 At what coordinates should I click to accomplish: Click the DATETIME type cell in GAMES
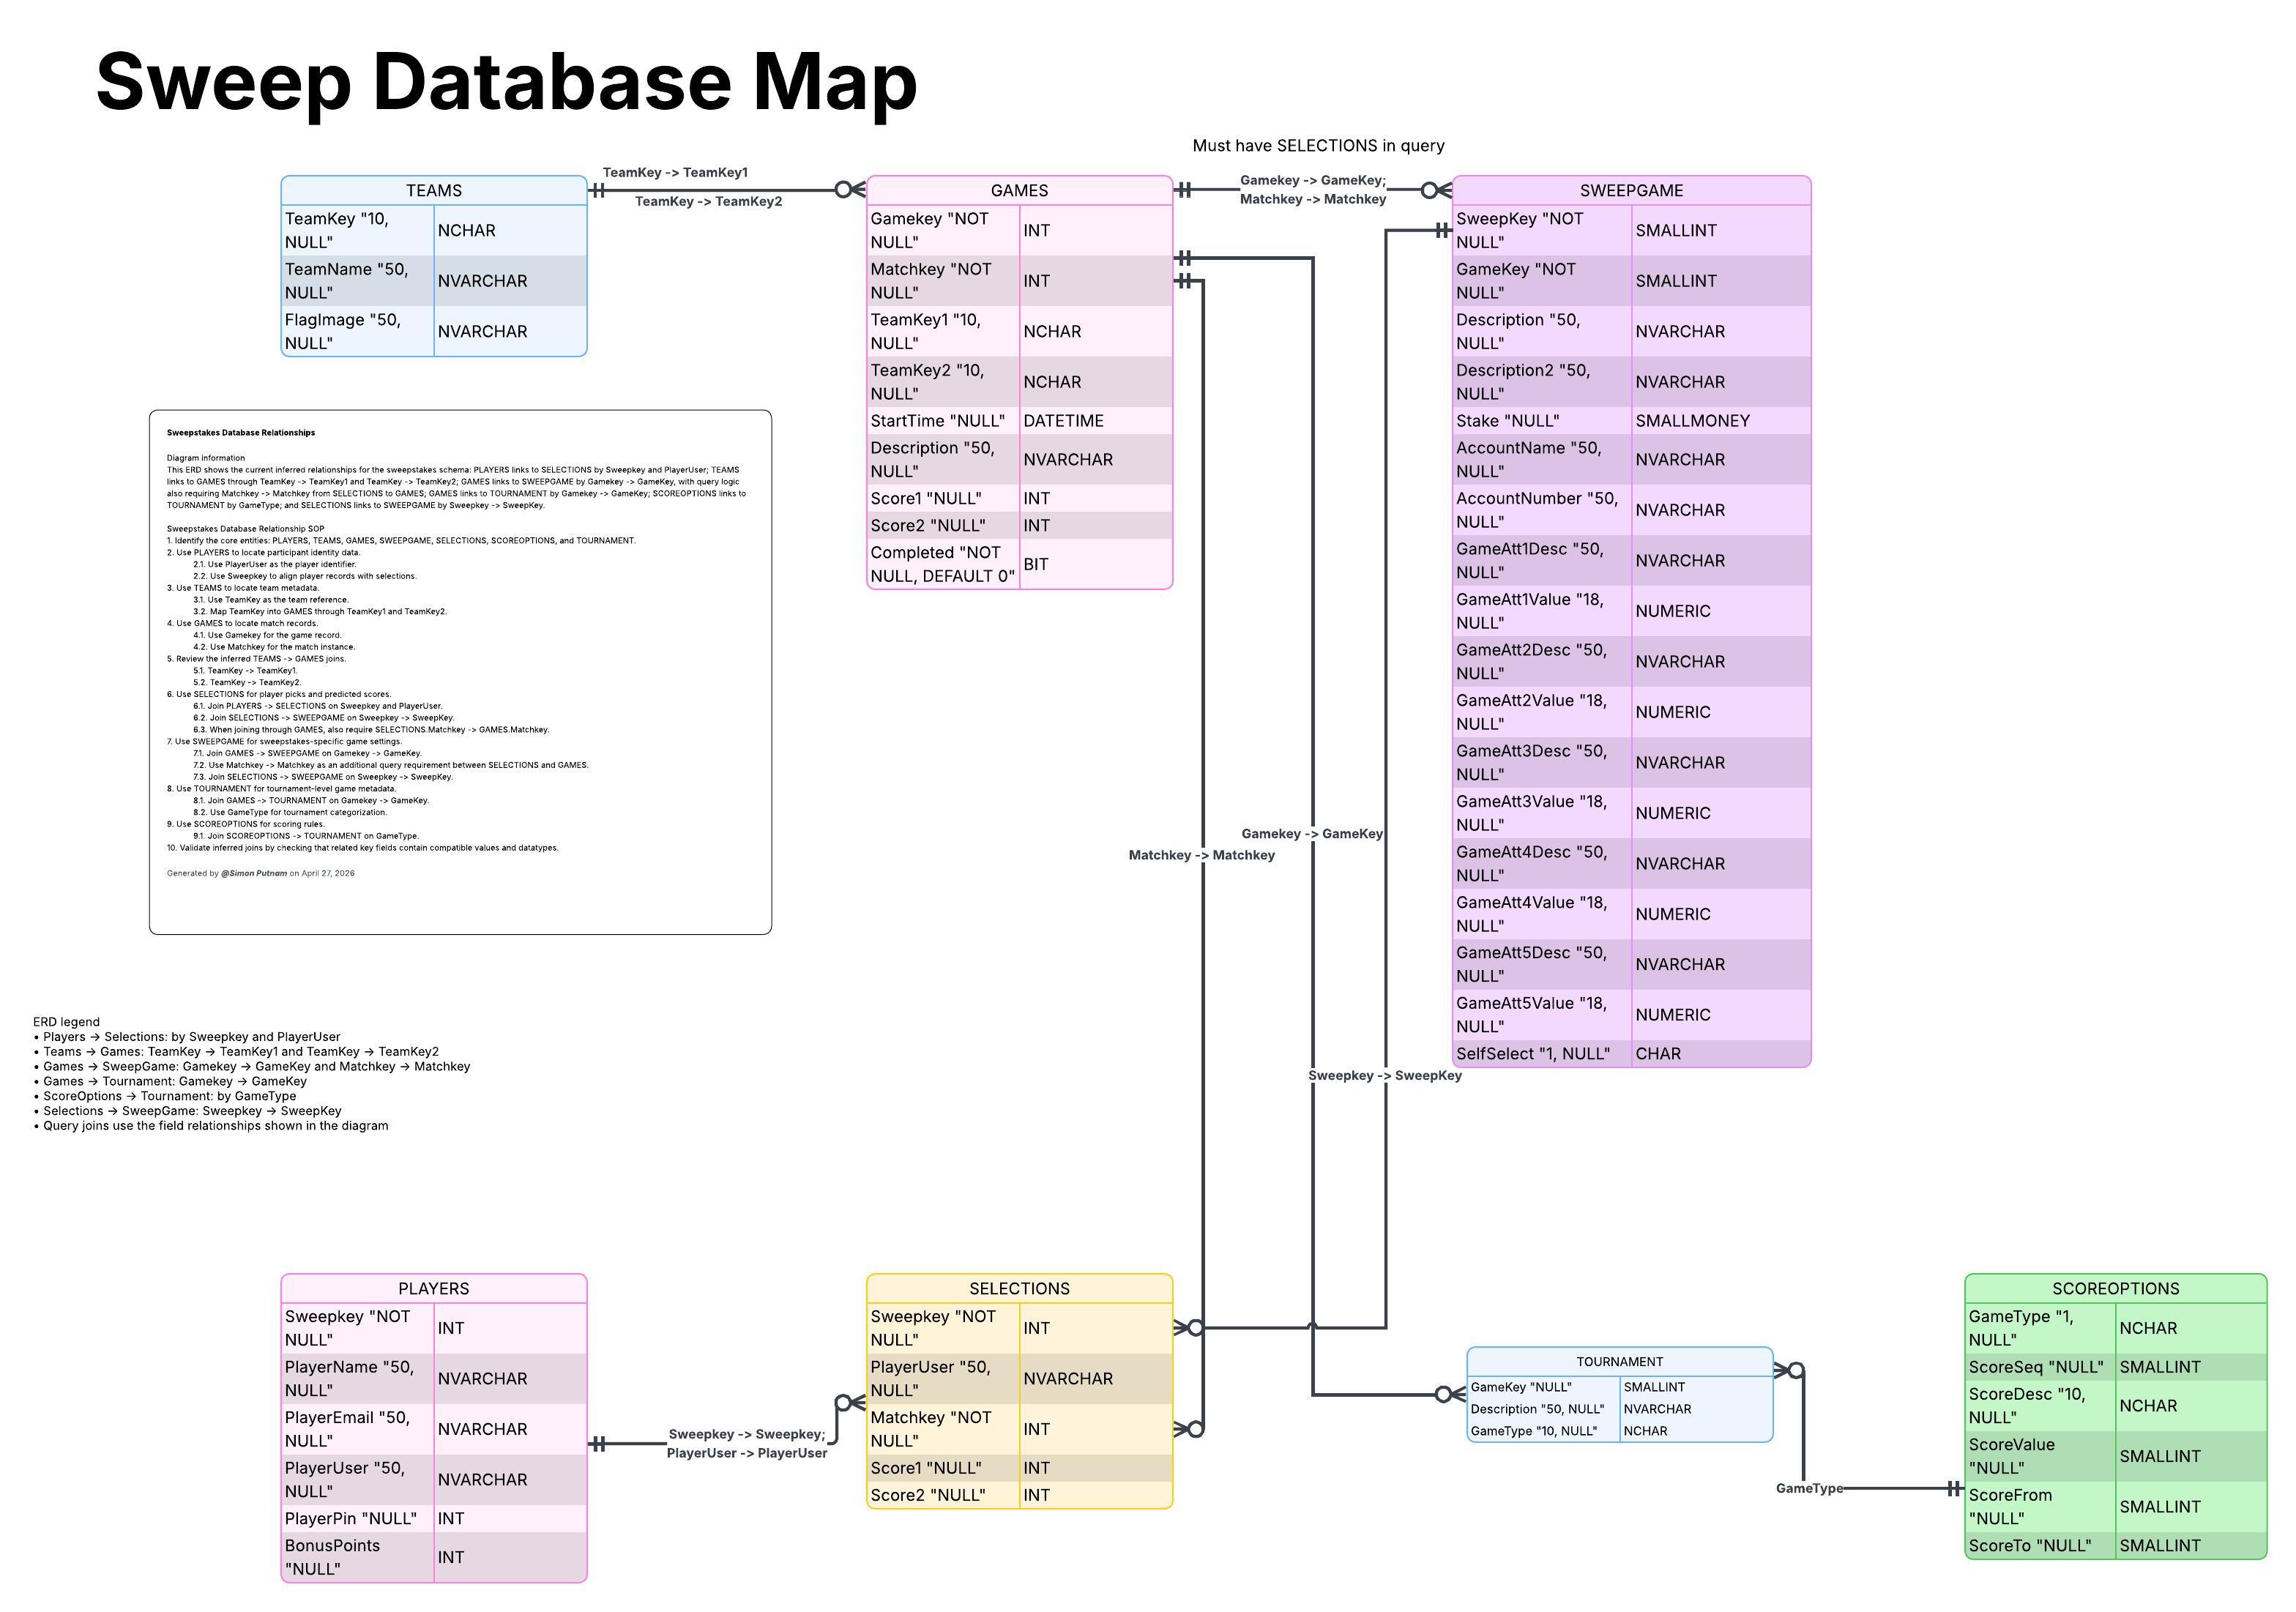pyautogui.click(x=1095, y=420)
